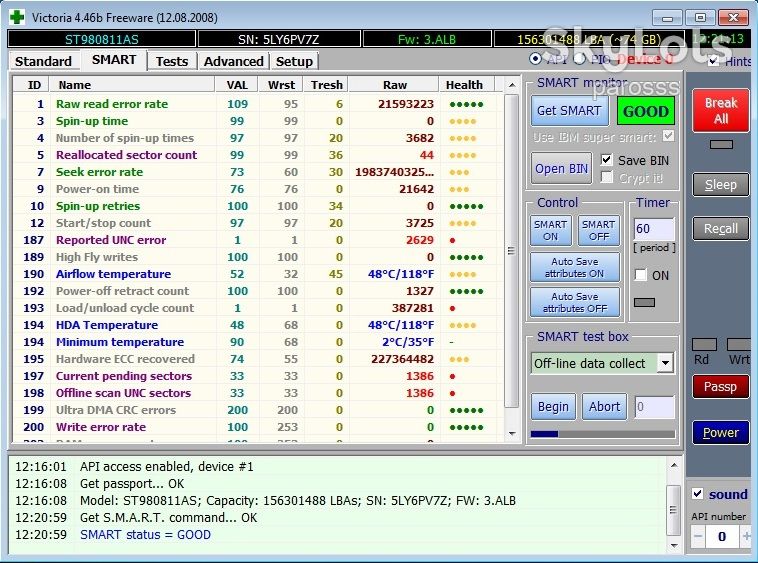Toggle Use IBM super smart checkbox
The height and width of the screenshot is (563, 758).
[668, 136]
